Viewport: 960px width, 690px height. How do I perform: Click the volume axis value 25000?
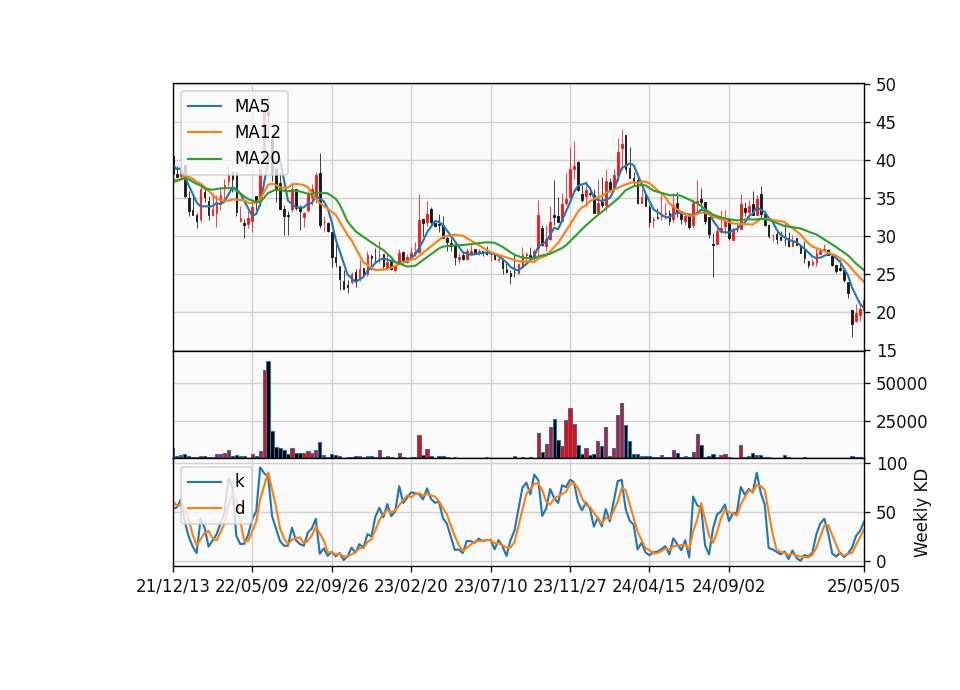point(901,422)
